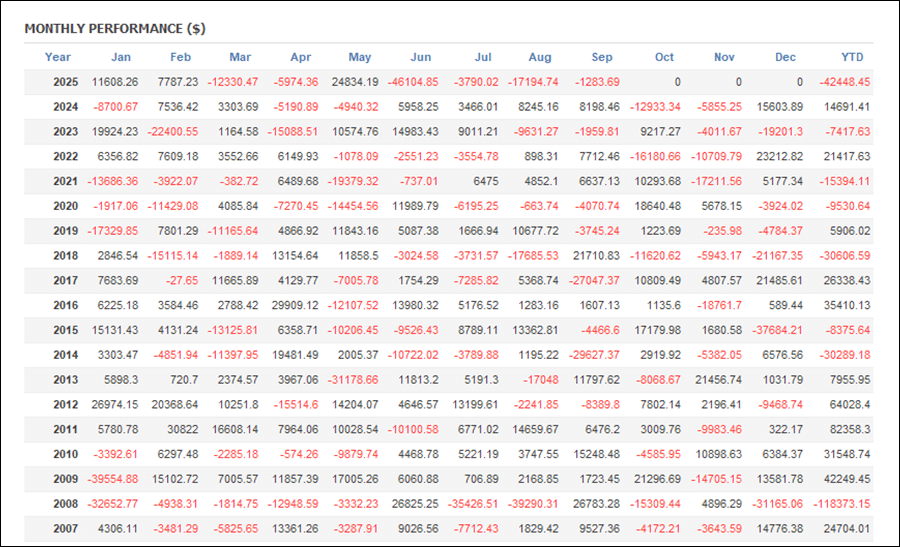
Task: Select the 2016 year row label
Action: click(x=65, y=305)
